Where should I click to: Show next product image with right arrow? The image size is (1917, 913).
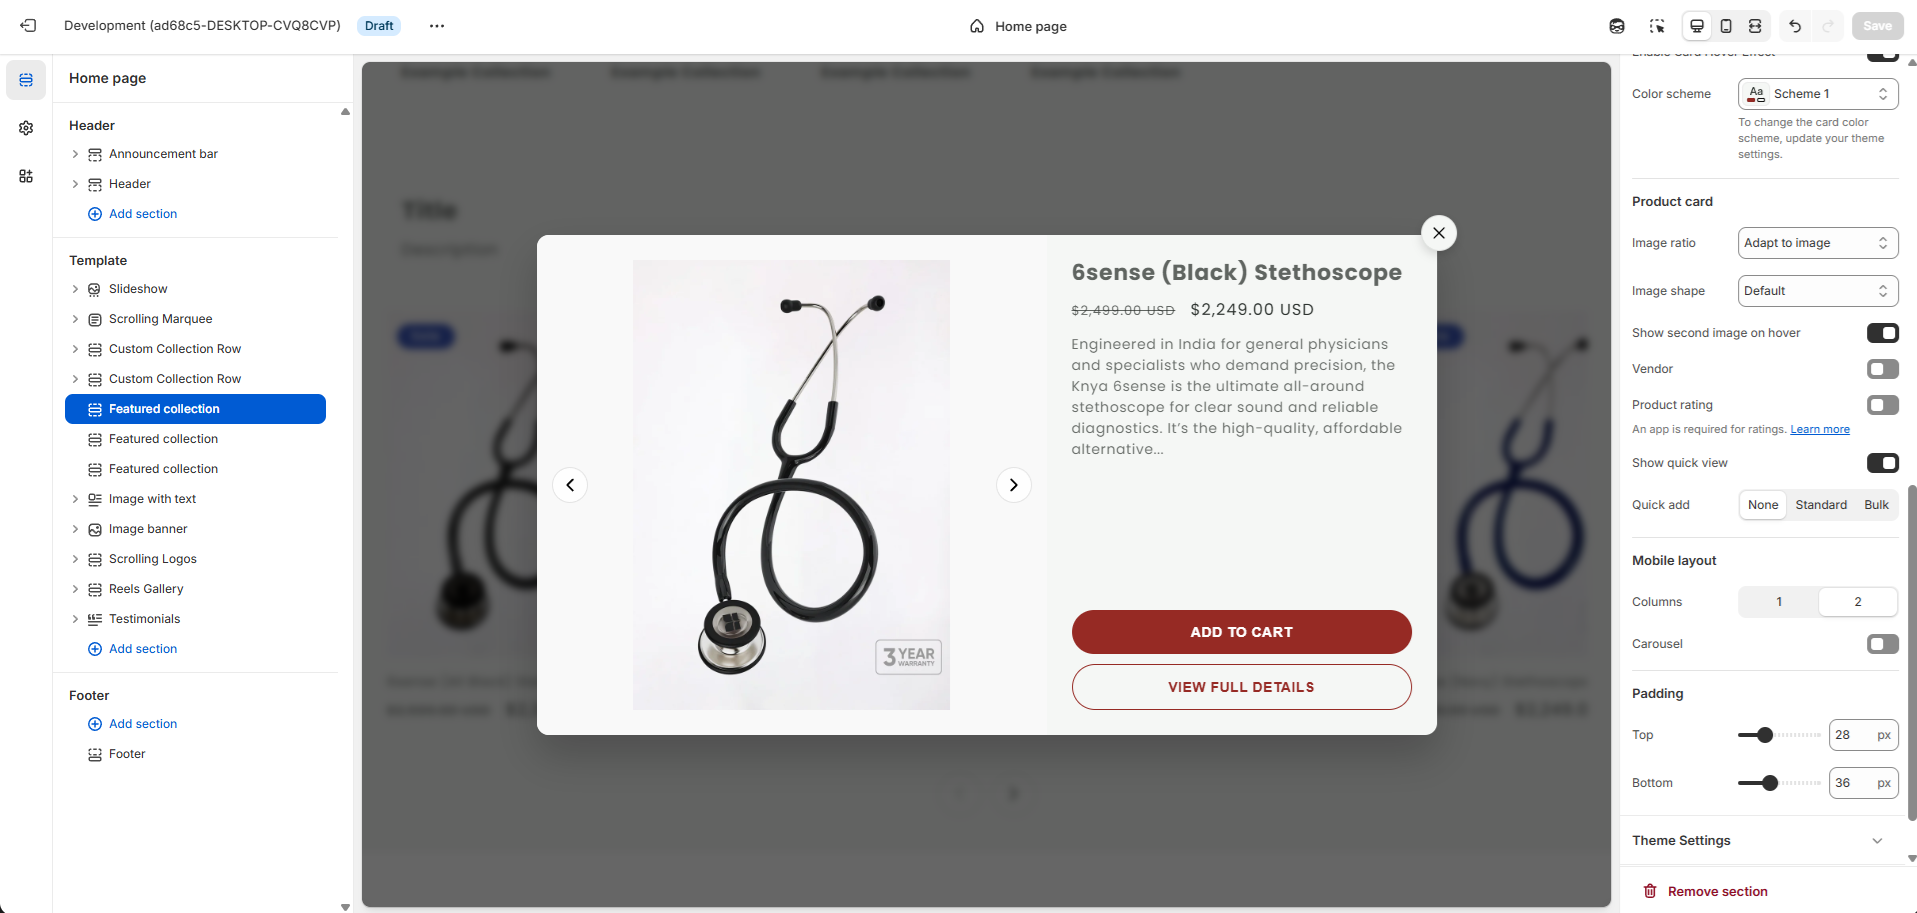(x=1013, y=485)
